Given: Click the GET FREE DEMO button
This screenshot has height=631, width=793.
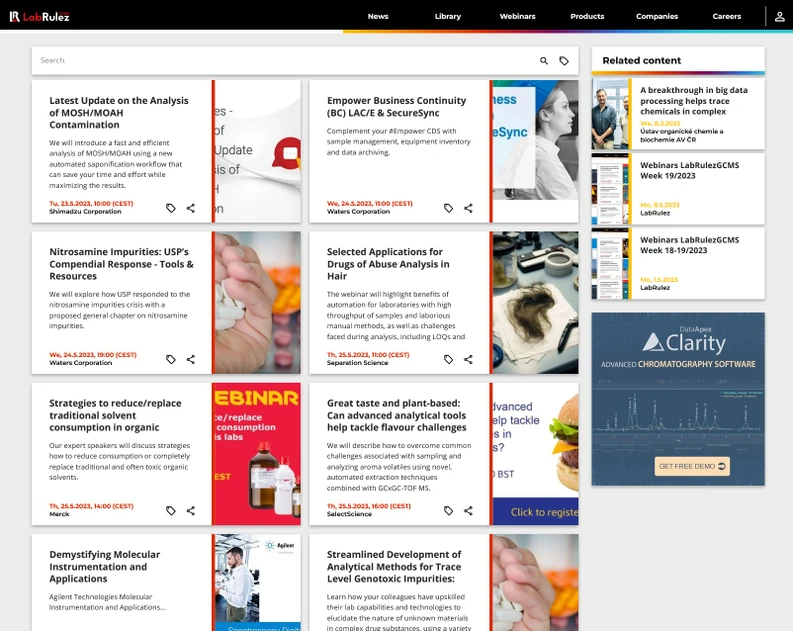Looking at the screenshot, I should [692, 466].
